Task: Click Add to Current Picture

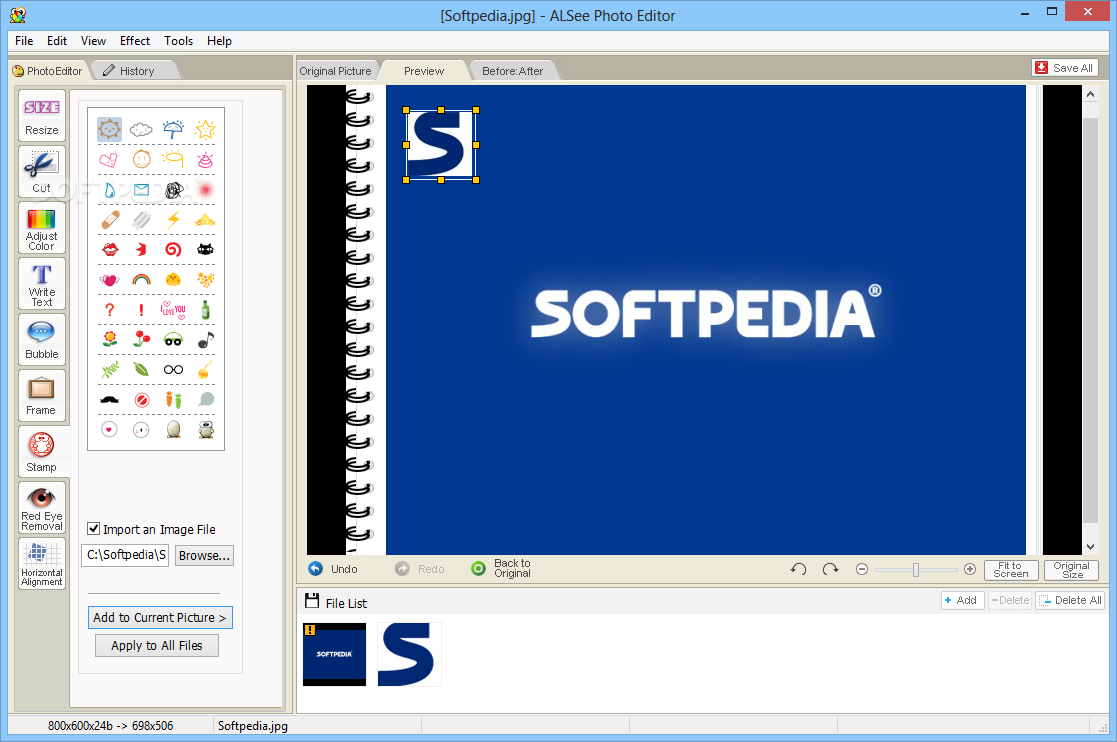Action: (x=160, y=617)
